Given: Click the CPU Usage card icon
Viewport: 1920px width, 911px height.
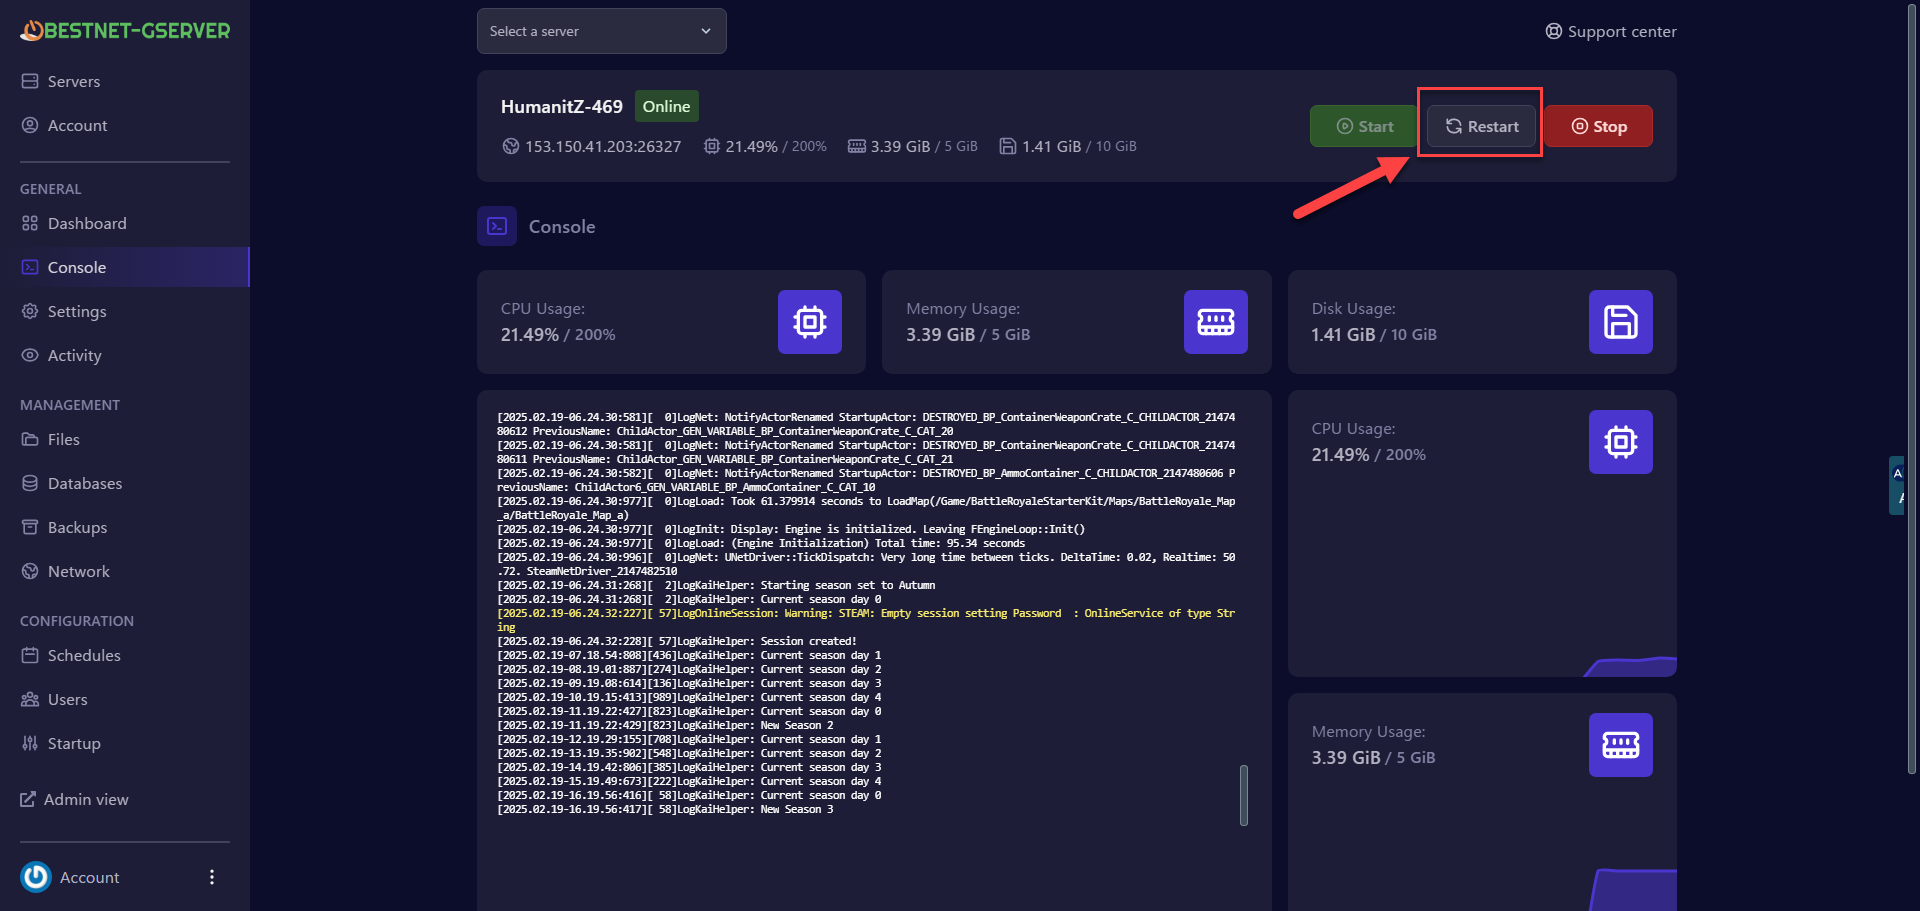Looking at the screenshot, I should [810, 322].
